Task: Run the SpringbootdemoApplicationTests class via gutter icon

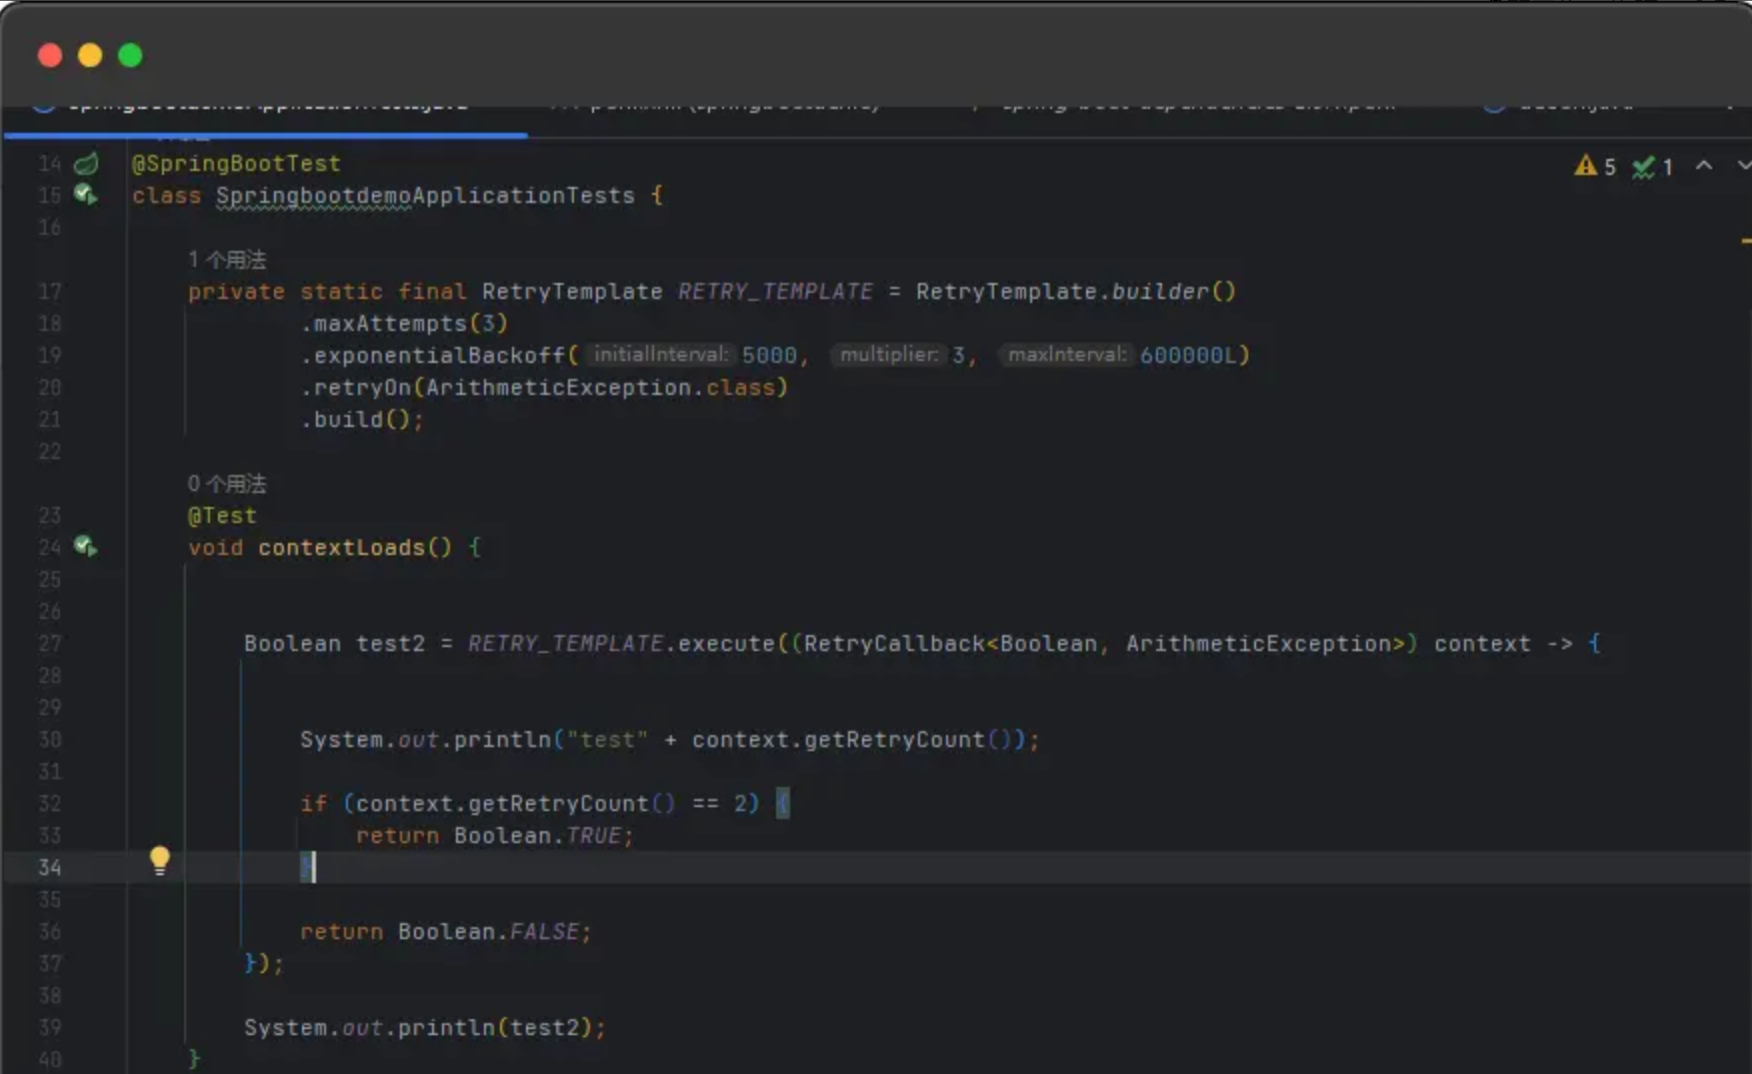Action: pyautogui.click(x=86, y=195)
